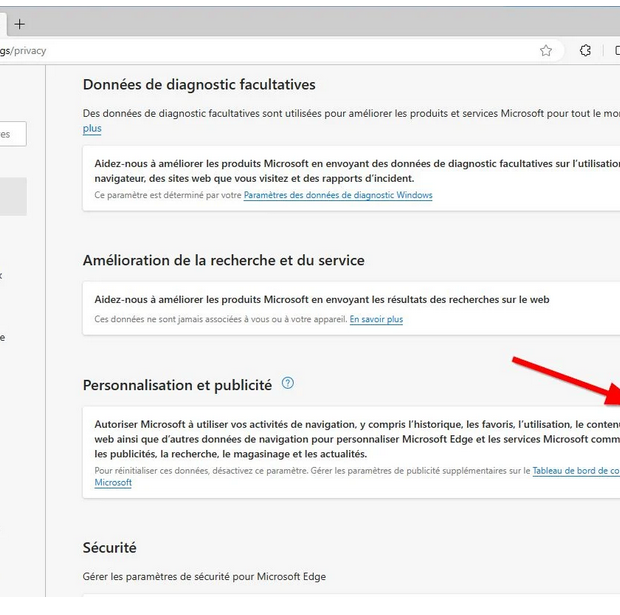Click text 'Gérer les paramètres de sécurité pour Microsoft Edge'
Screen dimensions: 620x615
click(204, 577)
